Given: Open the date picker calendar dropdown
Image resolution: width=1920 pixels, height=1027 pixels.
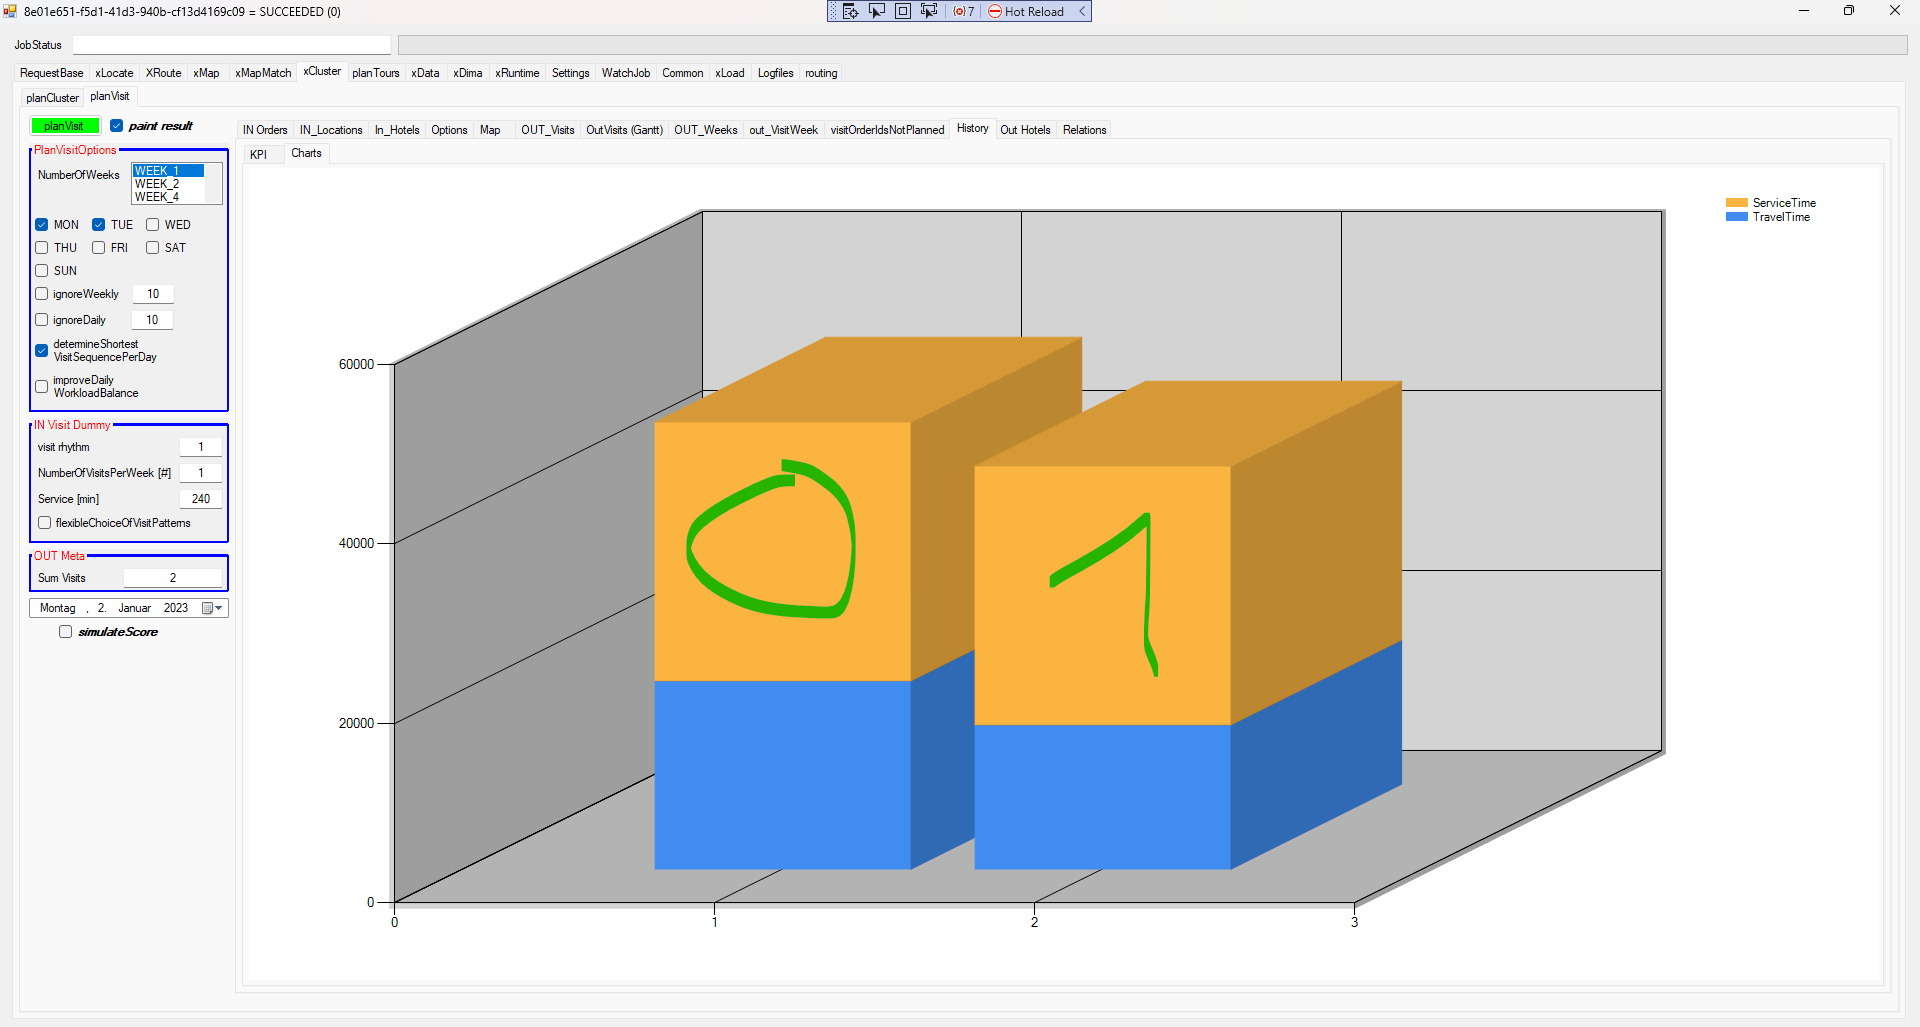Looking at the screenshot, I should (x=213, y=608).
